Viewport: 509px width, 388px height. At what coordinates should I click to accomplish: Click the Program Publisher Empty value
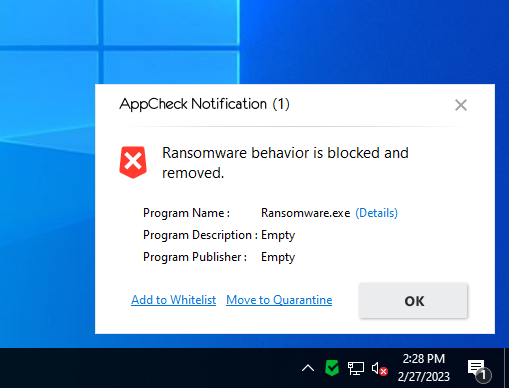pyautogui.click(x=278, y=257)
